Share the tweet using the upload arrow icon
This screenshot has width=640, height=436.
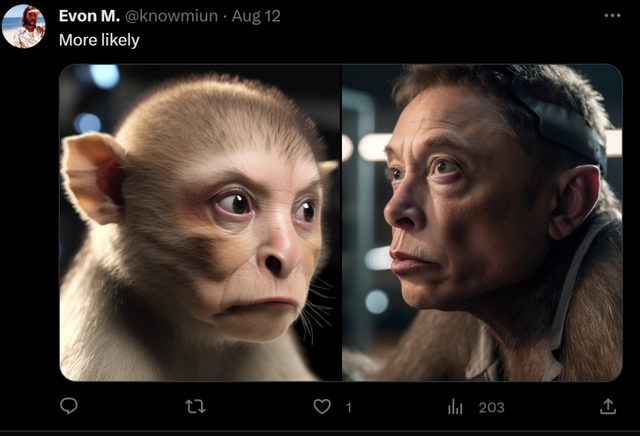click(x=608, y=406)
